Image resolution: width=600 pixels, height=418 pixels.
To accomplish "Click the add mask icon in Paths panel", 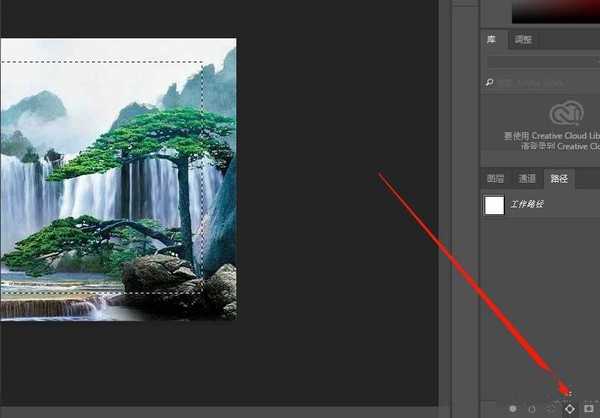I will pyautogui.click(x=589, y=408).
